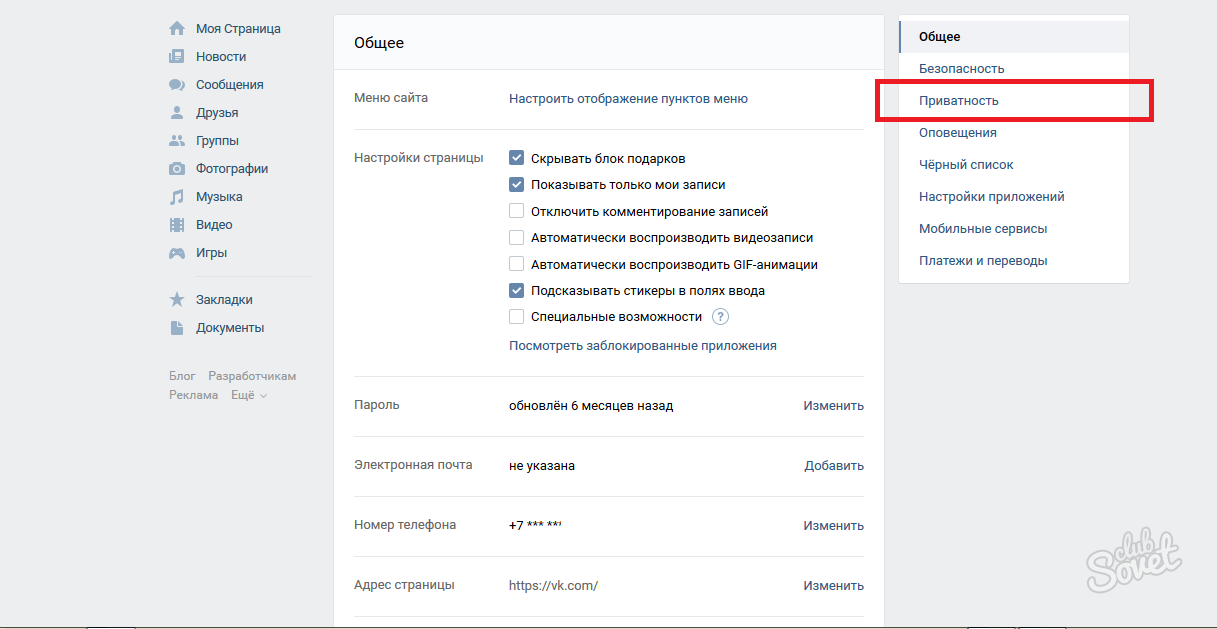Expand the Ещё dropdown in the footer
The image size is (1217, 629).
(x=249, y=395)
